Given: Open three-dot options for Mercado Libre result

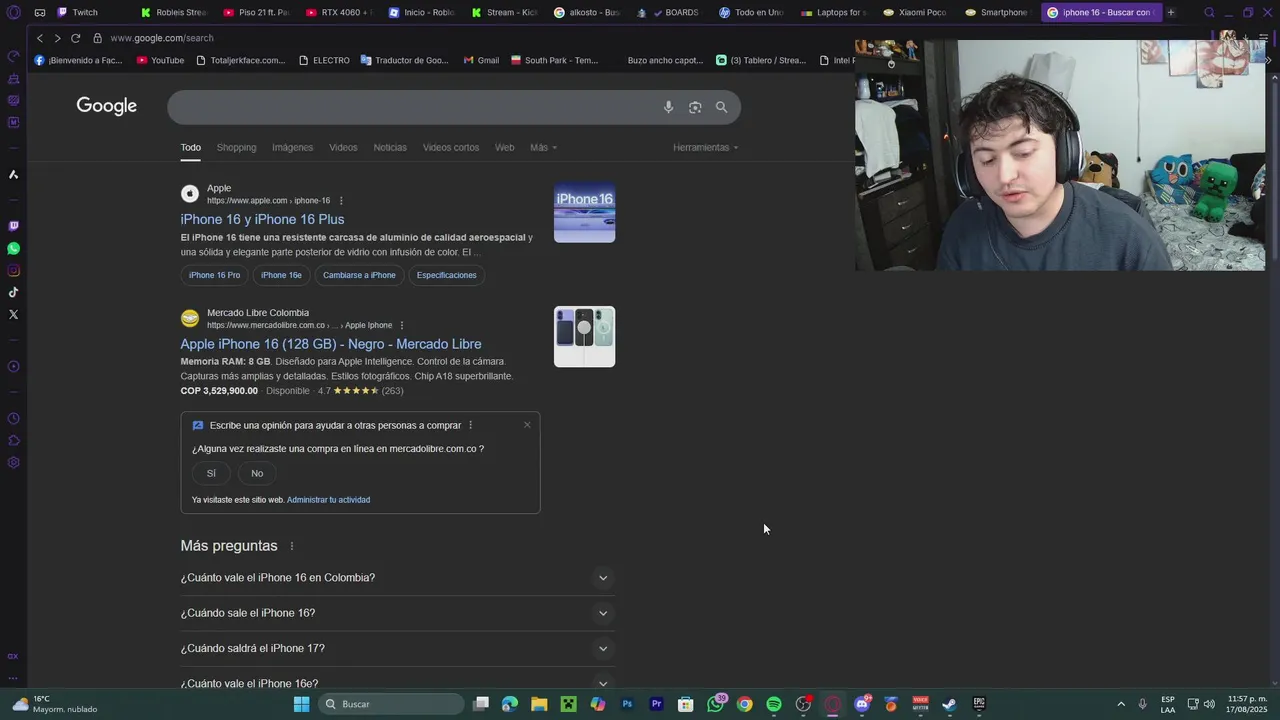Looking at the screenshot, I should 402,325.
